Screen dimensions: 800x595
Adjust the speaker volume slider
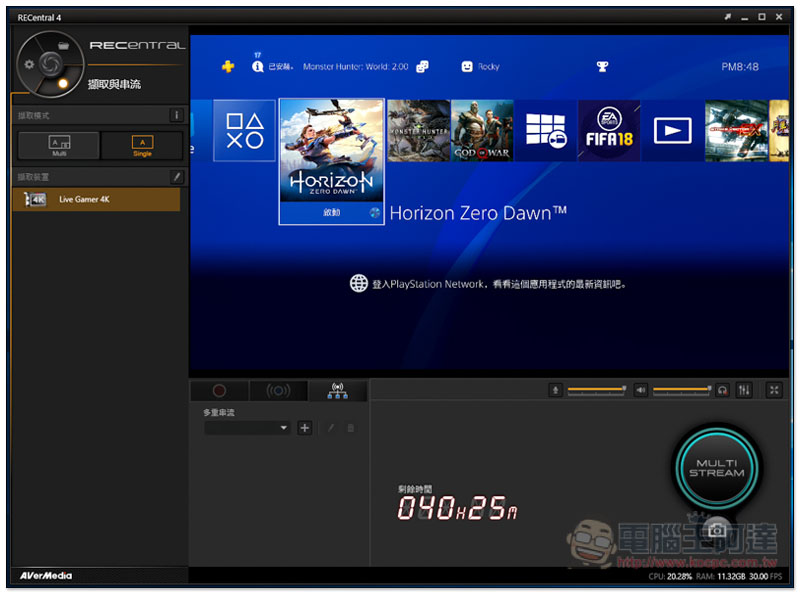(682, 389)
